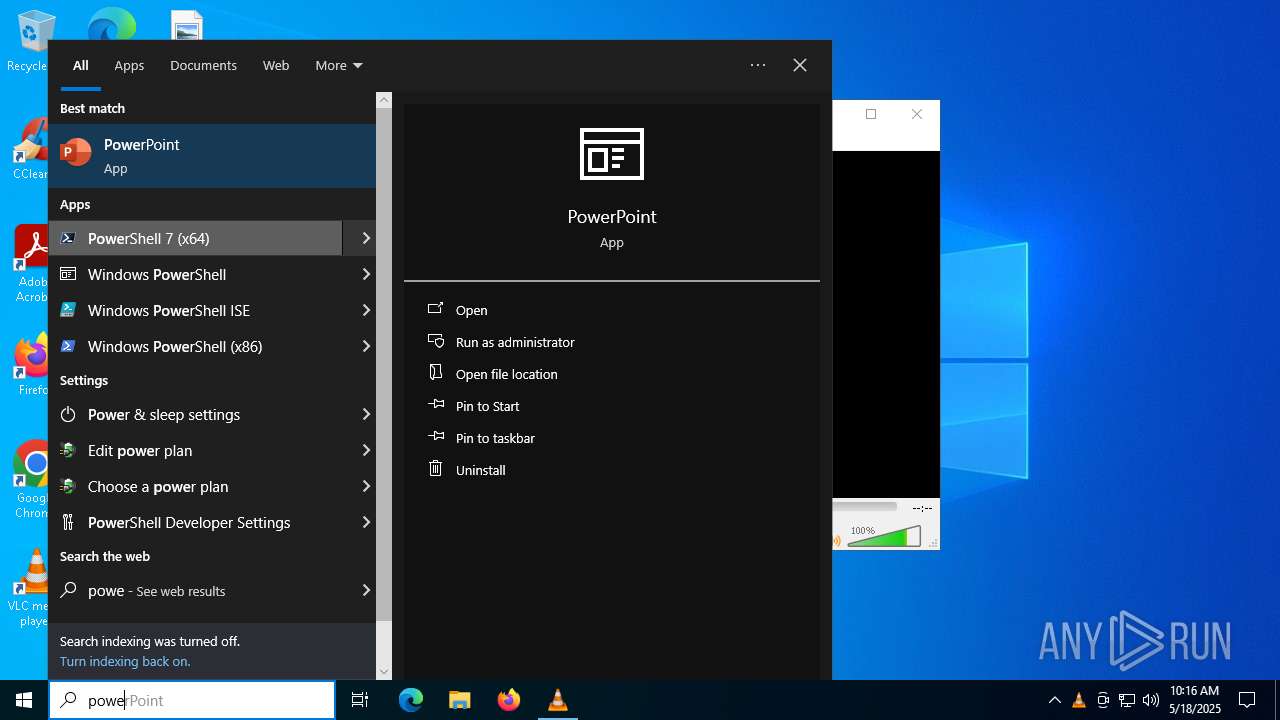Image resolution: width=1280 pixels, height=720 pixels.
Task: Click the Windows Start button
Action: coord(24,700)
